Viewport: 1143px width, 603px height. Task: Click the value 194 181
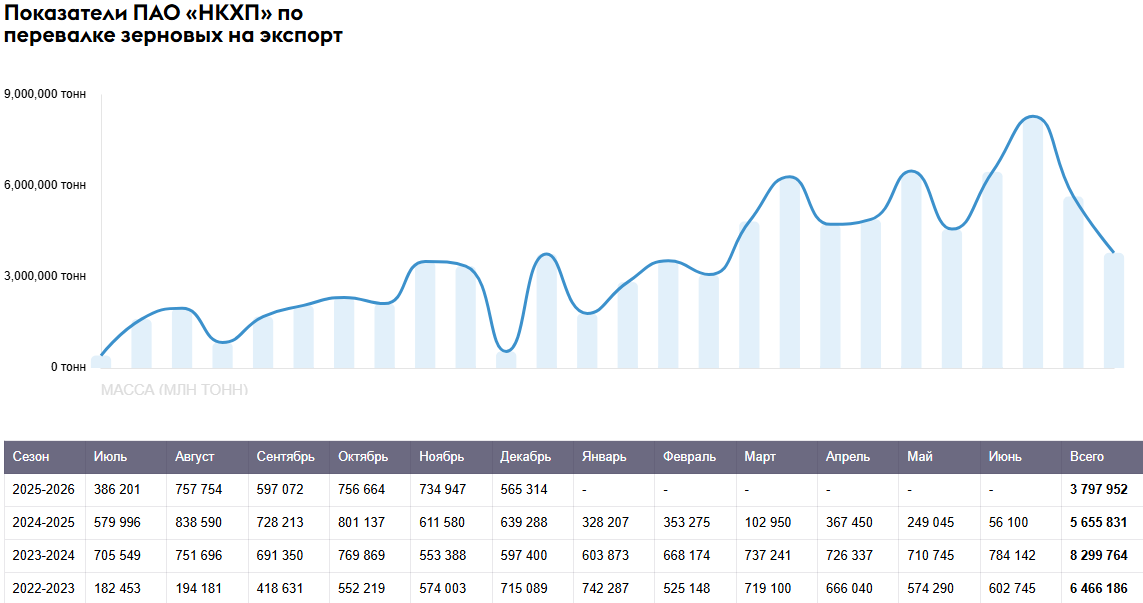pyautogui.click(x=198, y=588)
